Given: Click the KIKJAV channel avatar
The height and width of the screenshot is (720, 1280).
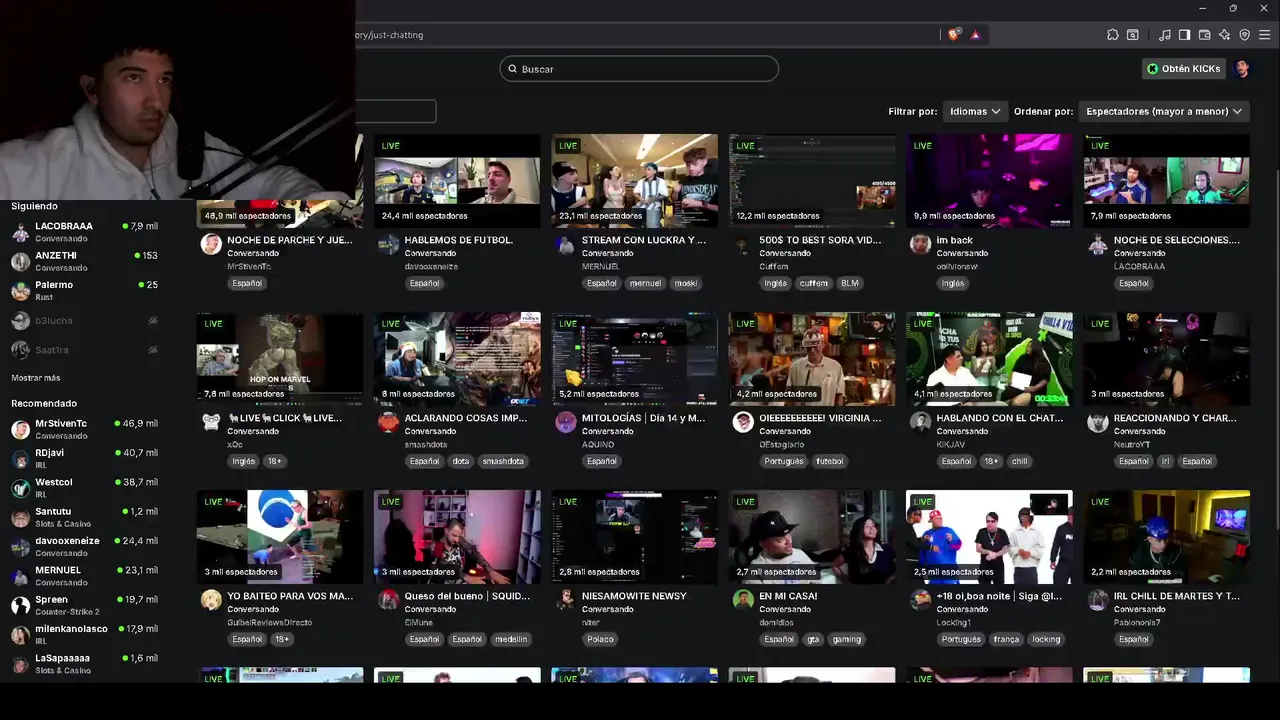Looking at the screenshot, I should point(920,422).
